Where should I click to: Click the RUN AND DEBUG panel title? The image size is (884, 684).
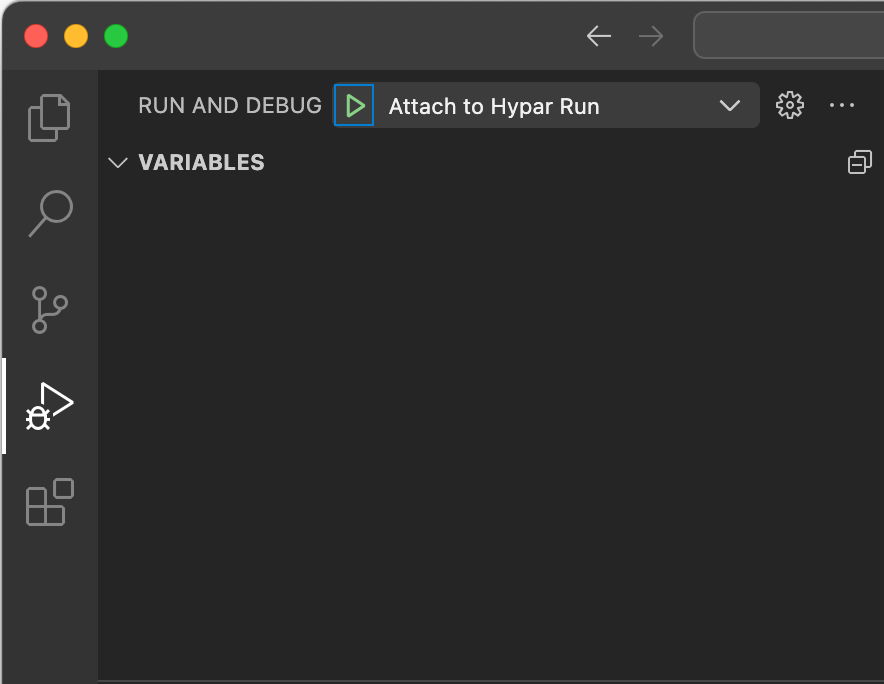[230, 105]
